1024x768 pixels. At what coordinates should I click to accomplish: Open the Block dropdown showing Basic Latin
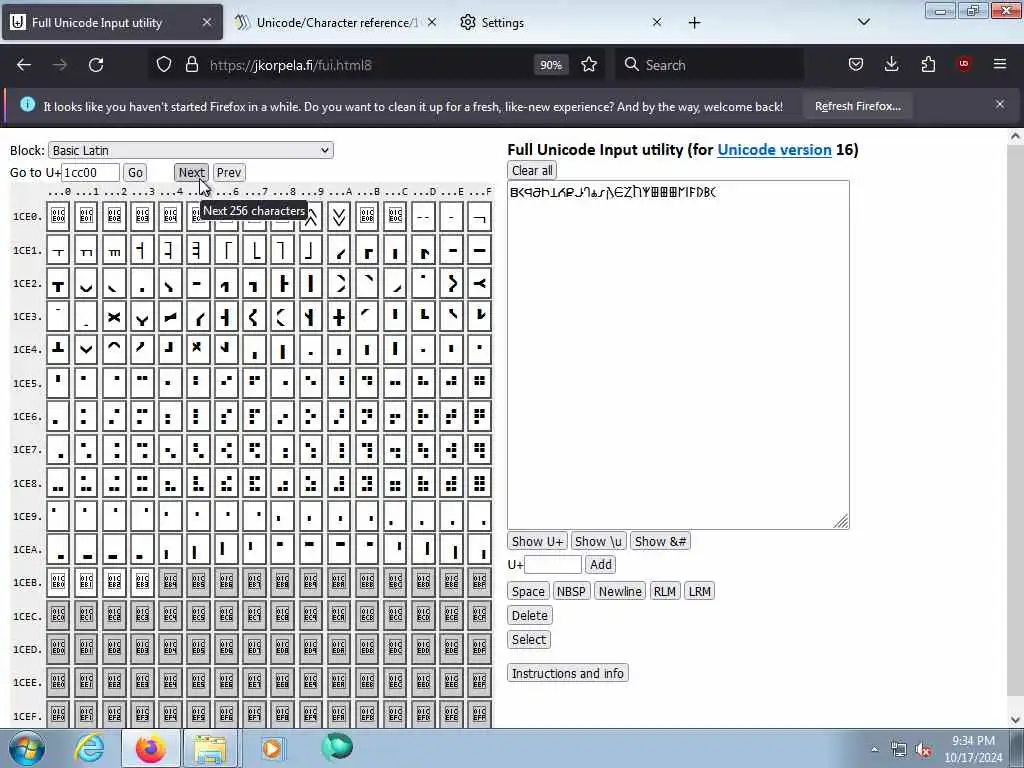coord(191,150)
